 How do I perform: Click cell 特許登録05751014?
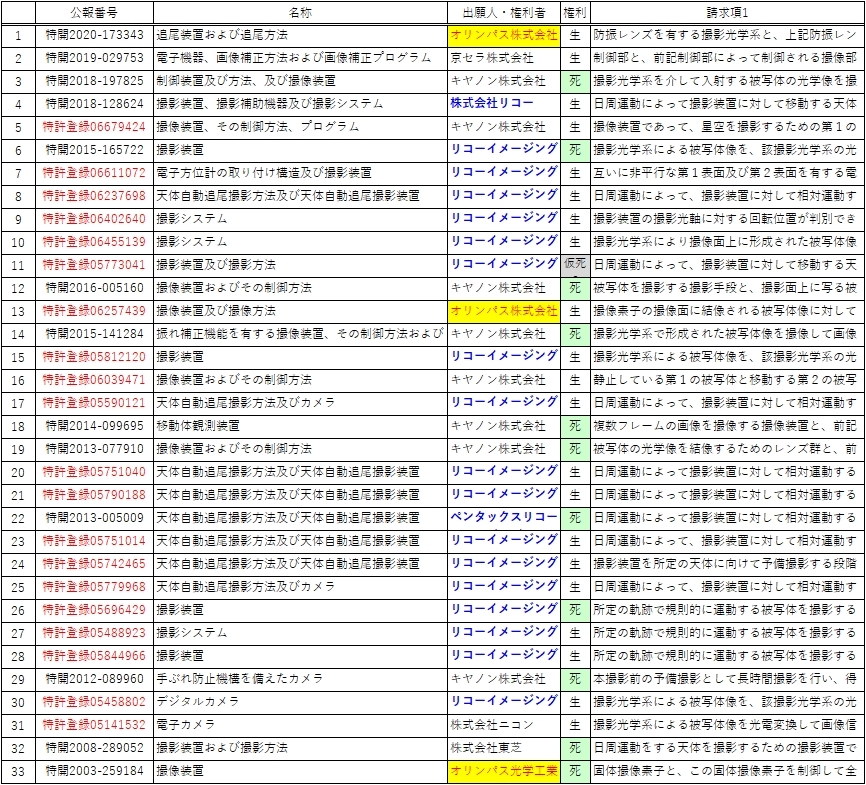click(x=94, y=541)
